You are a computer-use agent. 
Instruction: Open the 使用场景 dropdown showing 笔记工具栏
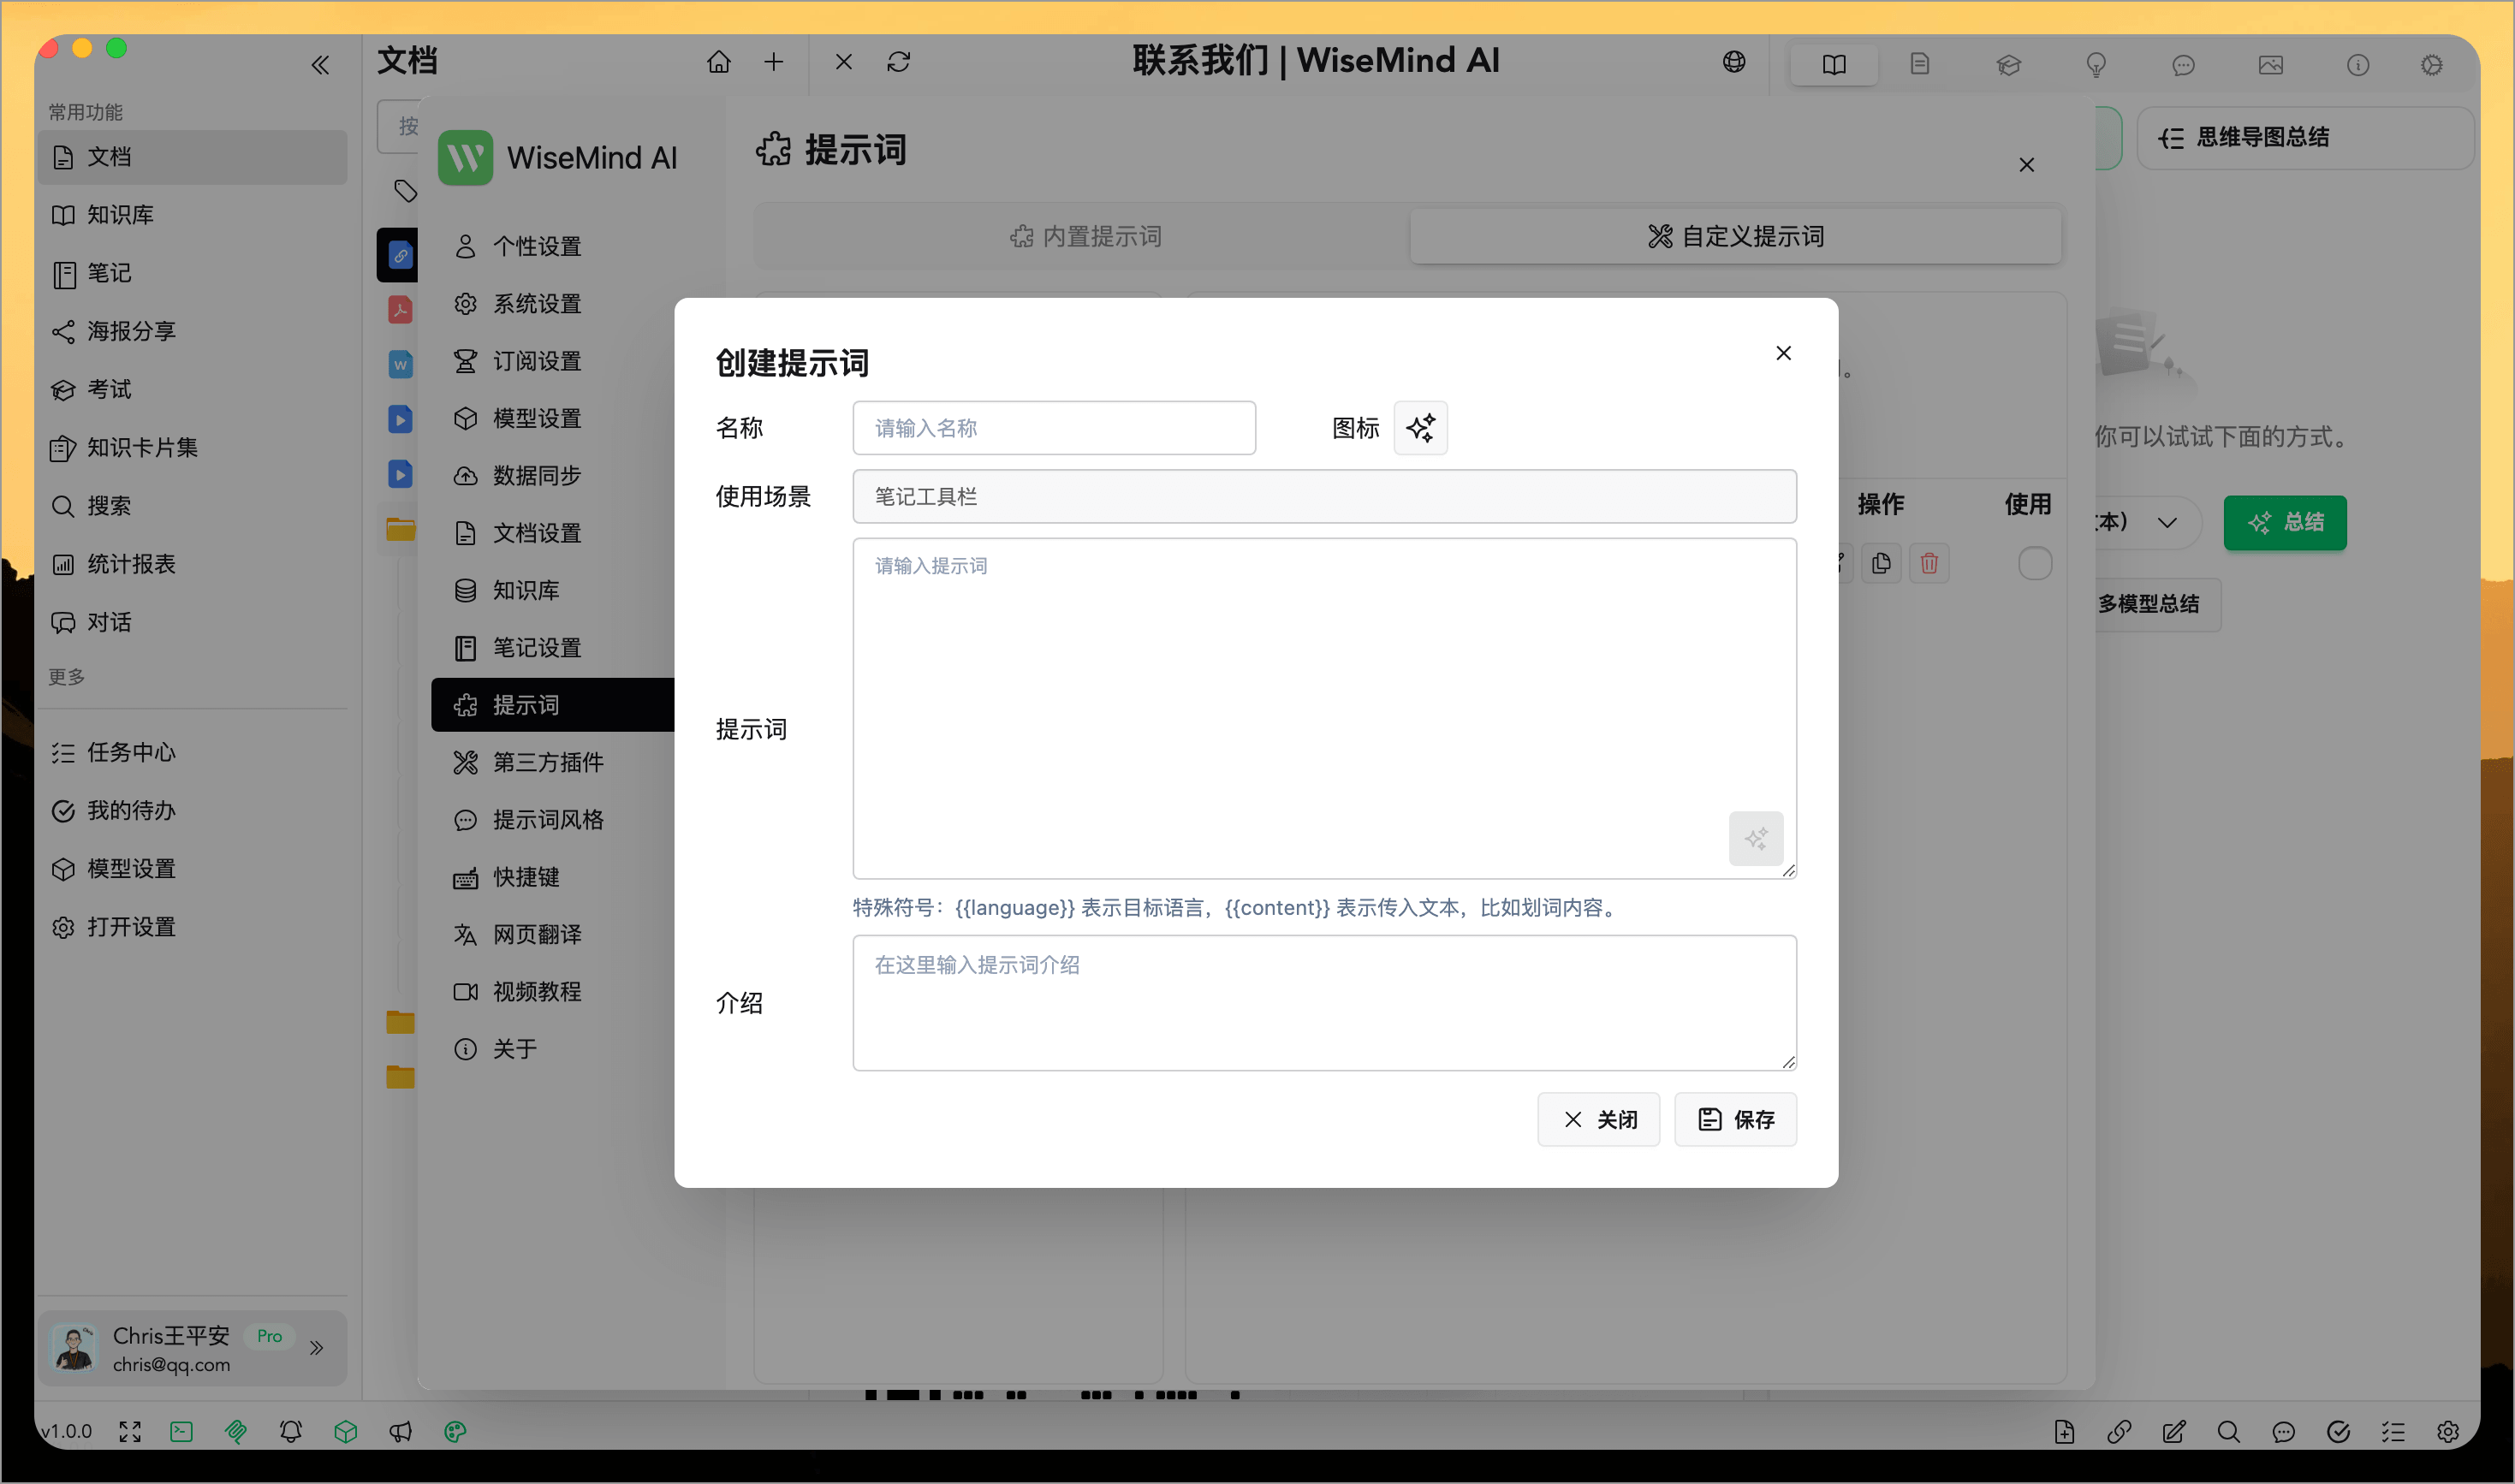tap(1323, 496)
